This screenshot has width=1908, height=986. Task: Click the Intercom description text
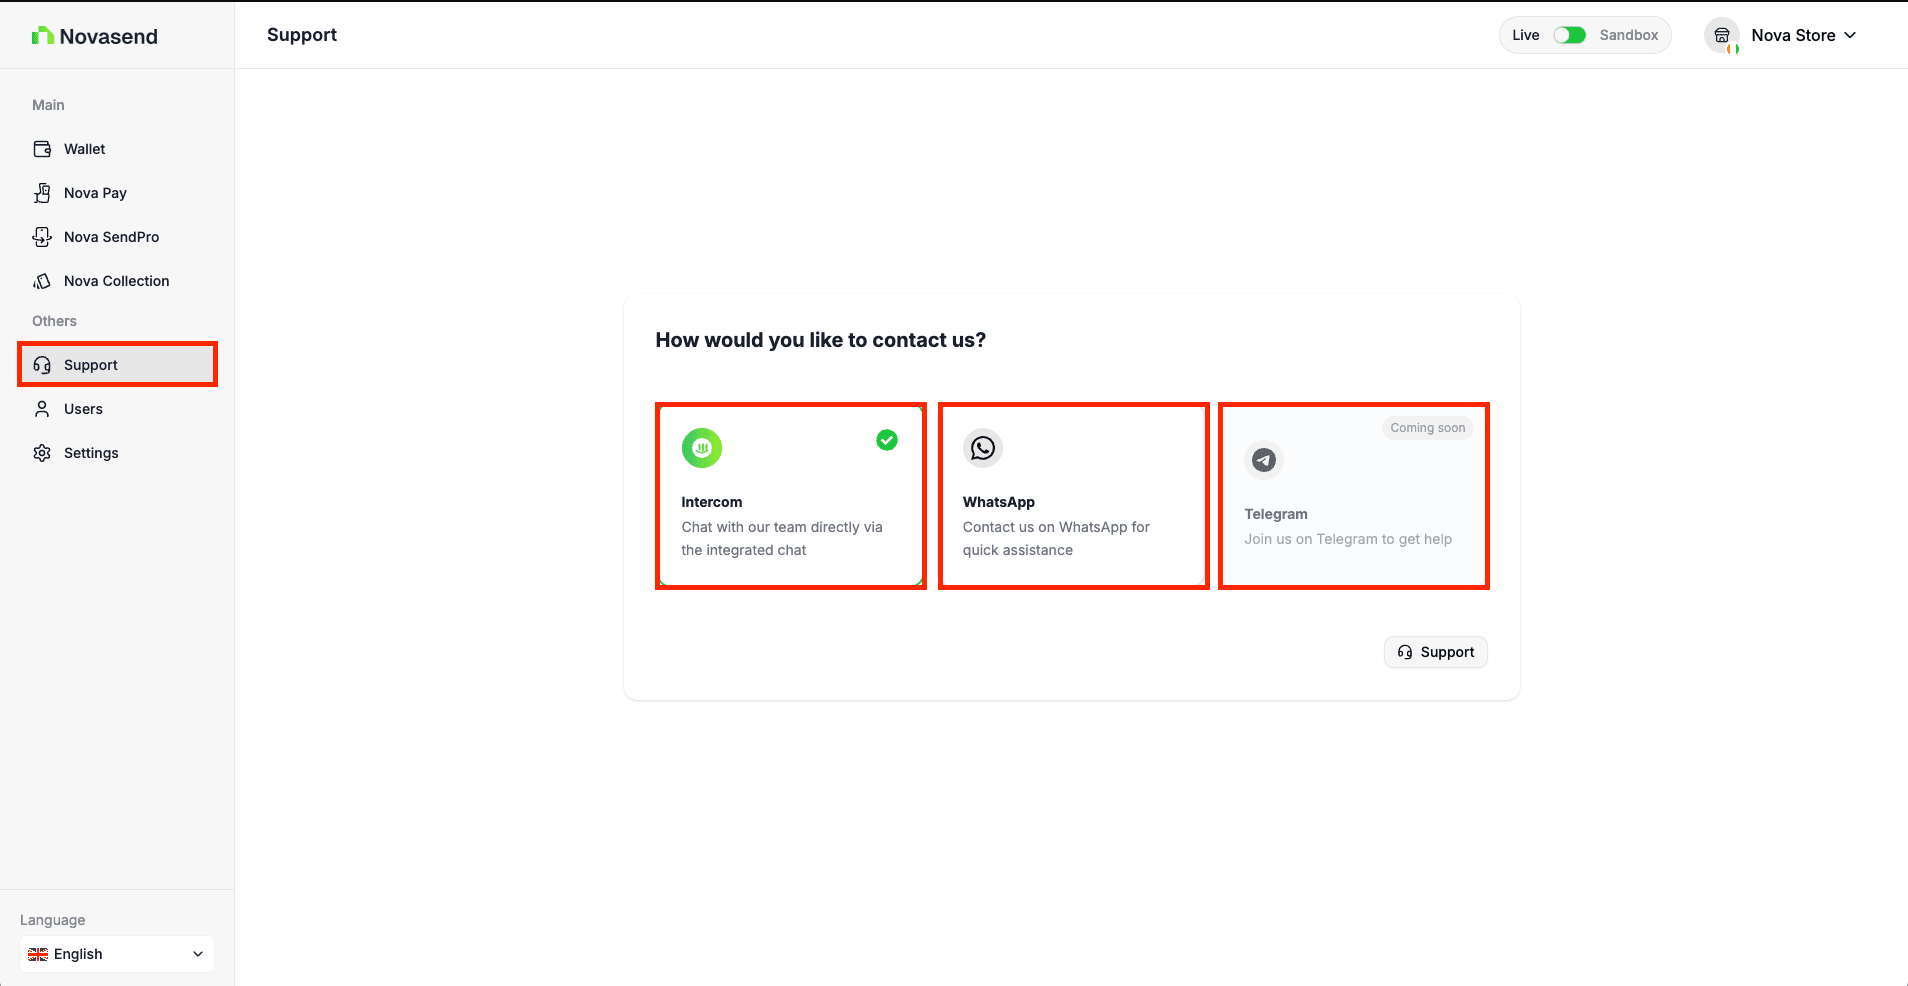[x=782, y=538]
